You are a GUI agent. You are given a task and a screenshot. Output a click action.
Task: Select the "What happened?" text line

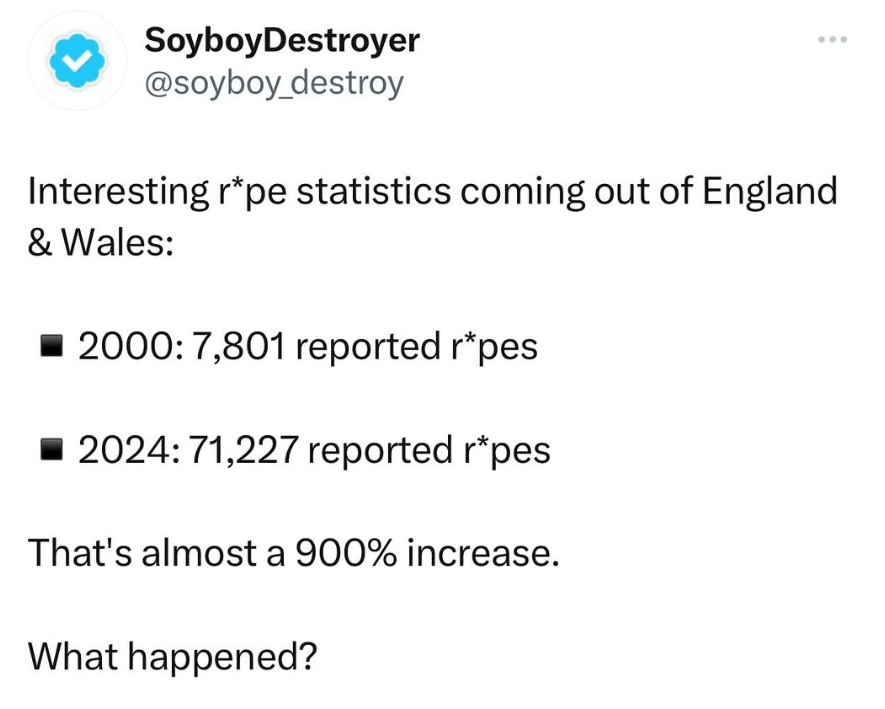[x=173, y=657]
